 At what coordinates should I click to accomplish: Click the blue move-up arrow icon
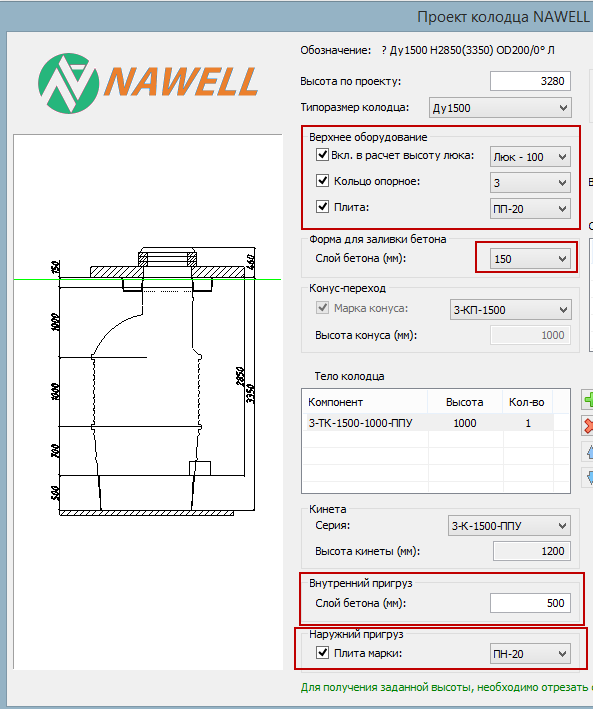pos(588,452)
